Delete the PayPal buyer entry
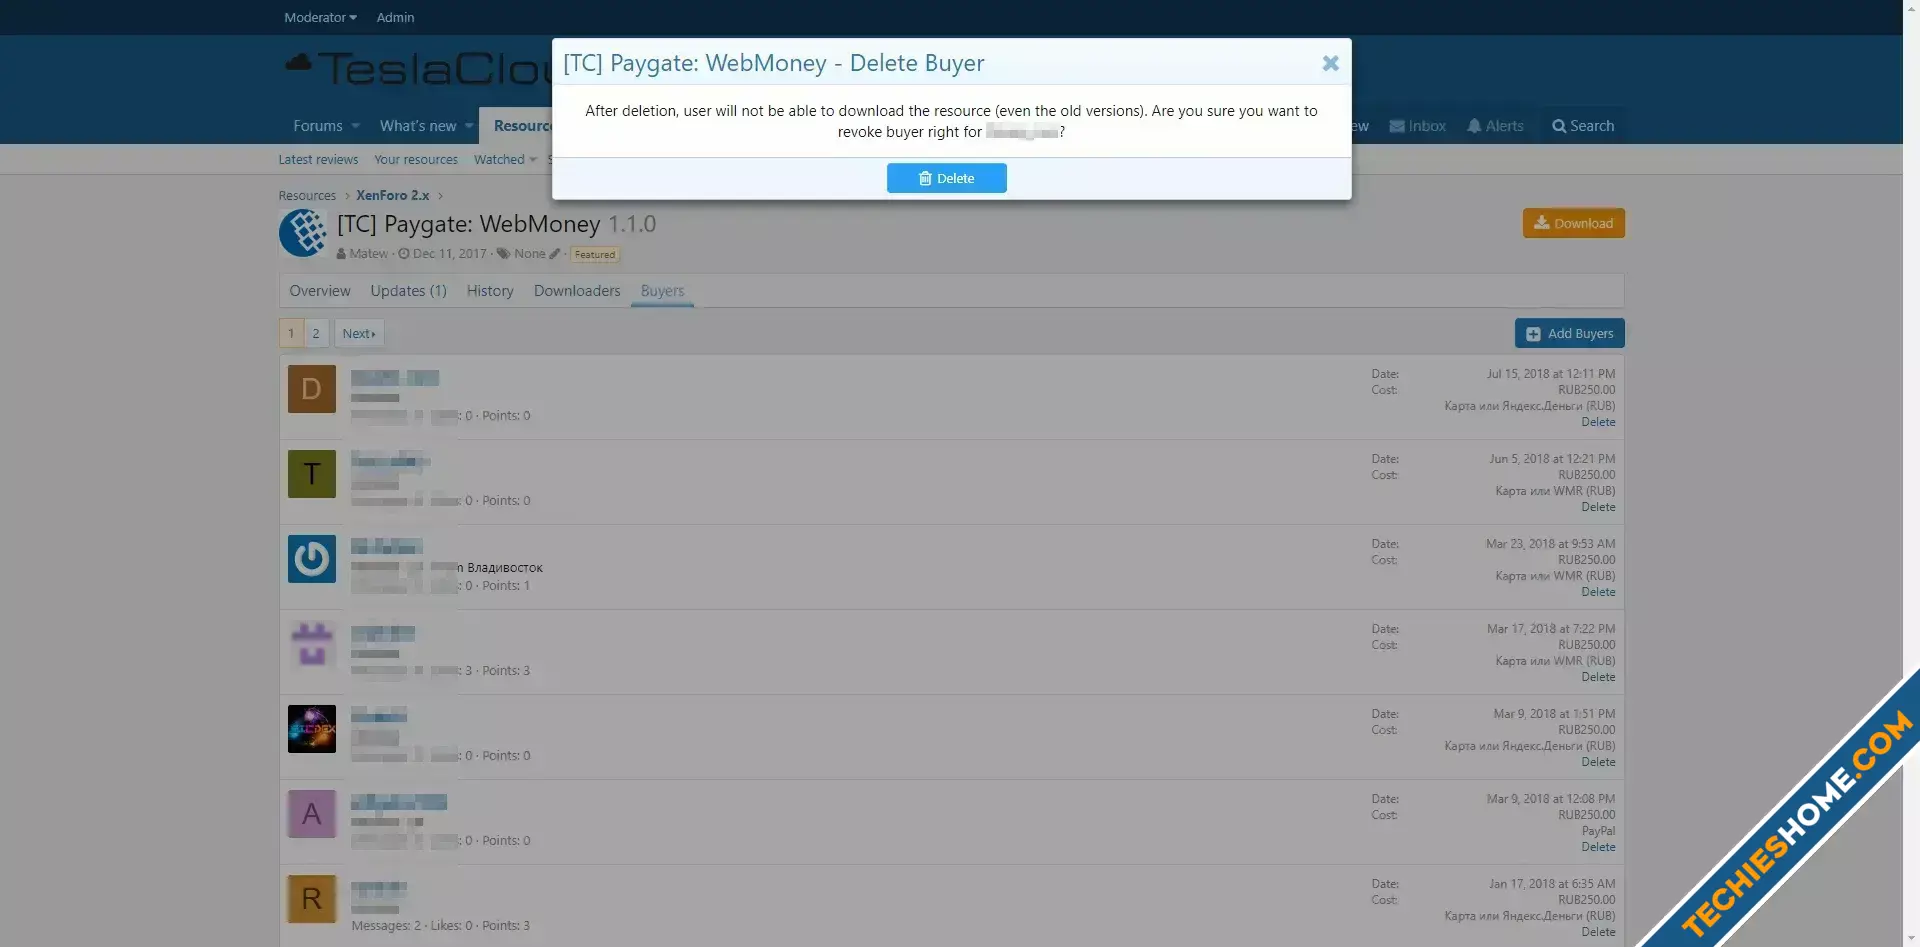 click(x=1598, y=847)
